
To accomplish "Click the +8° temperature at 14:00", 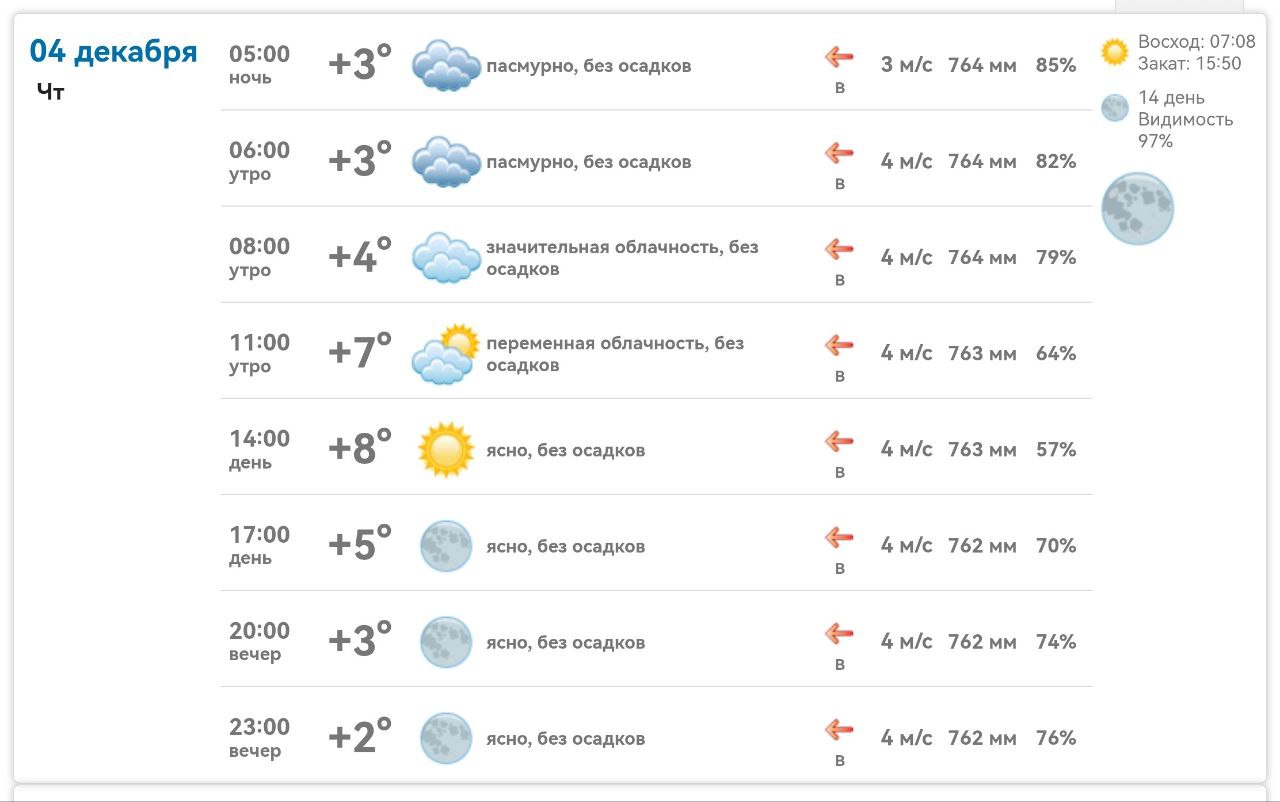I will (360, 449).
